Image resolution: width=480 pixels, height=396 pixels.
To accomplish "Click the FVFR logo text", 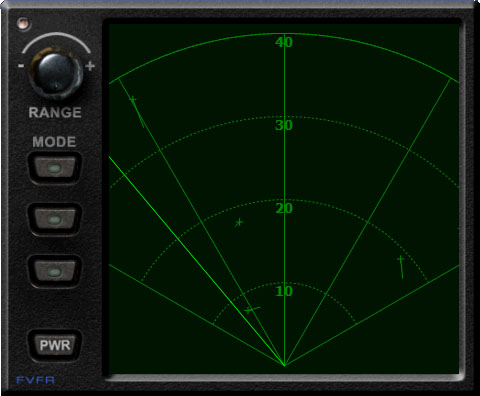I will click(35, 380).
